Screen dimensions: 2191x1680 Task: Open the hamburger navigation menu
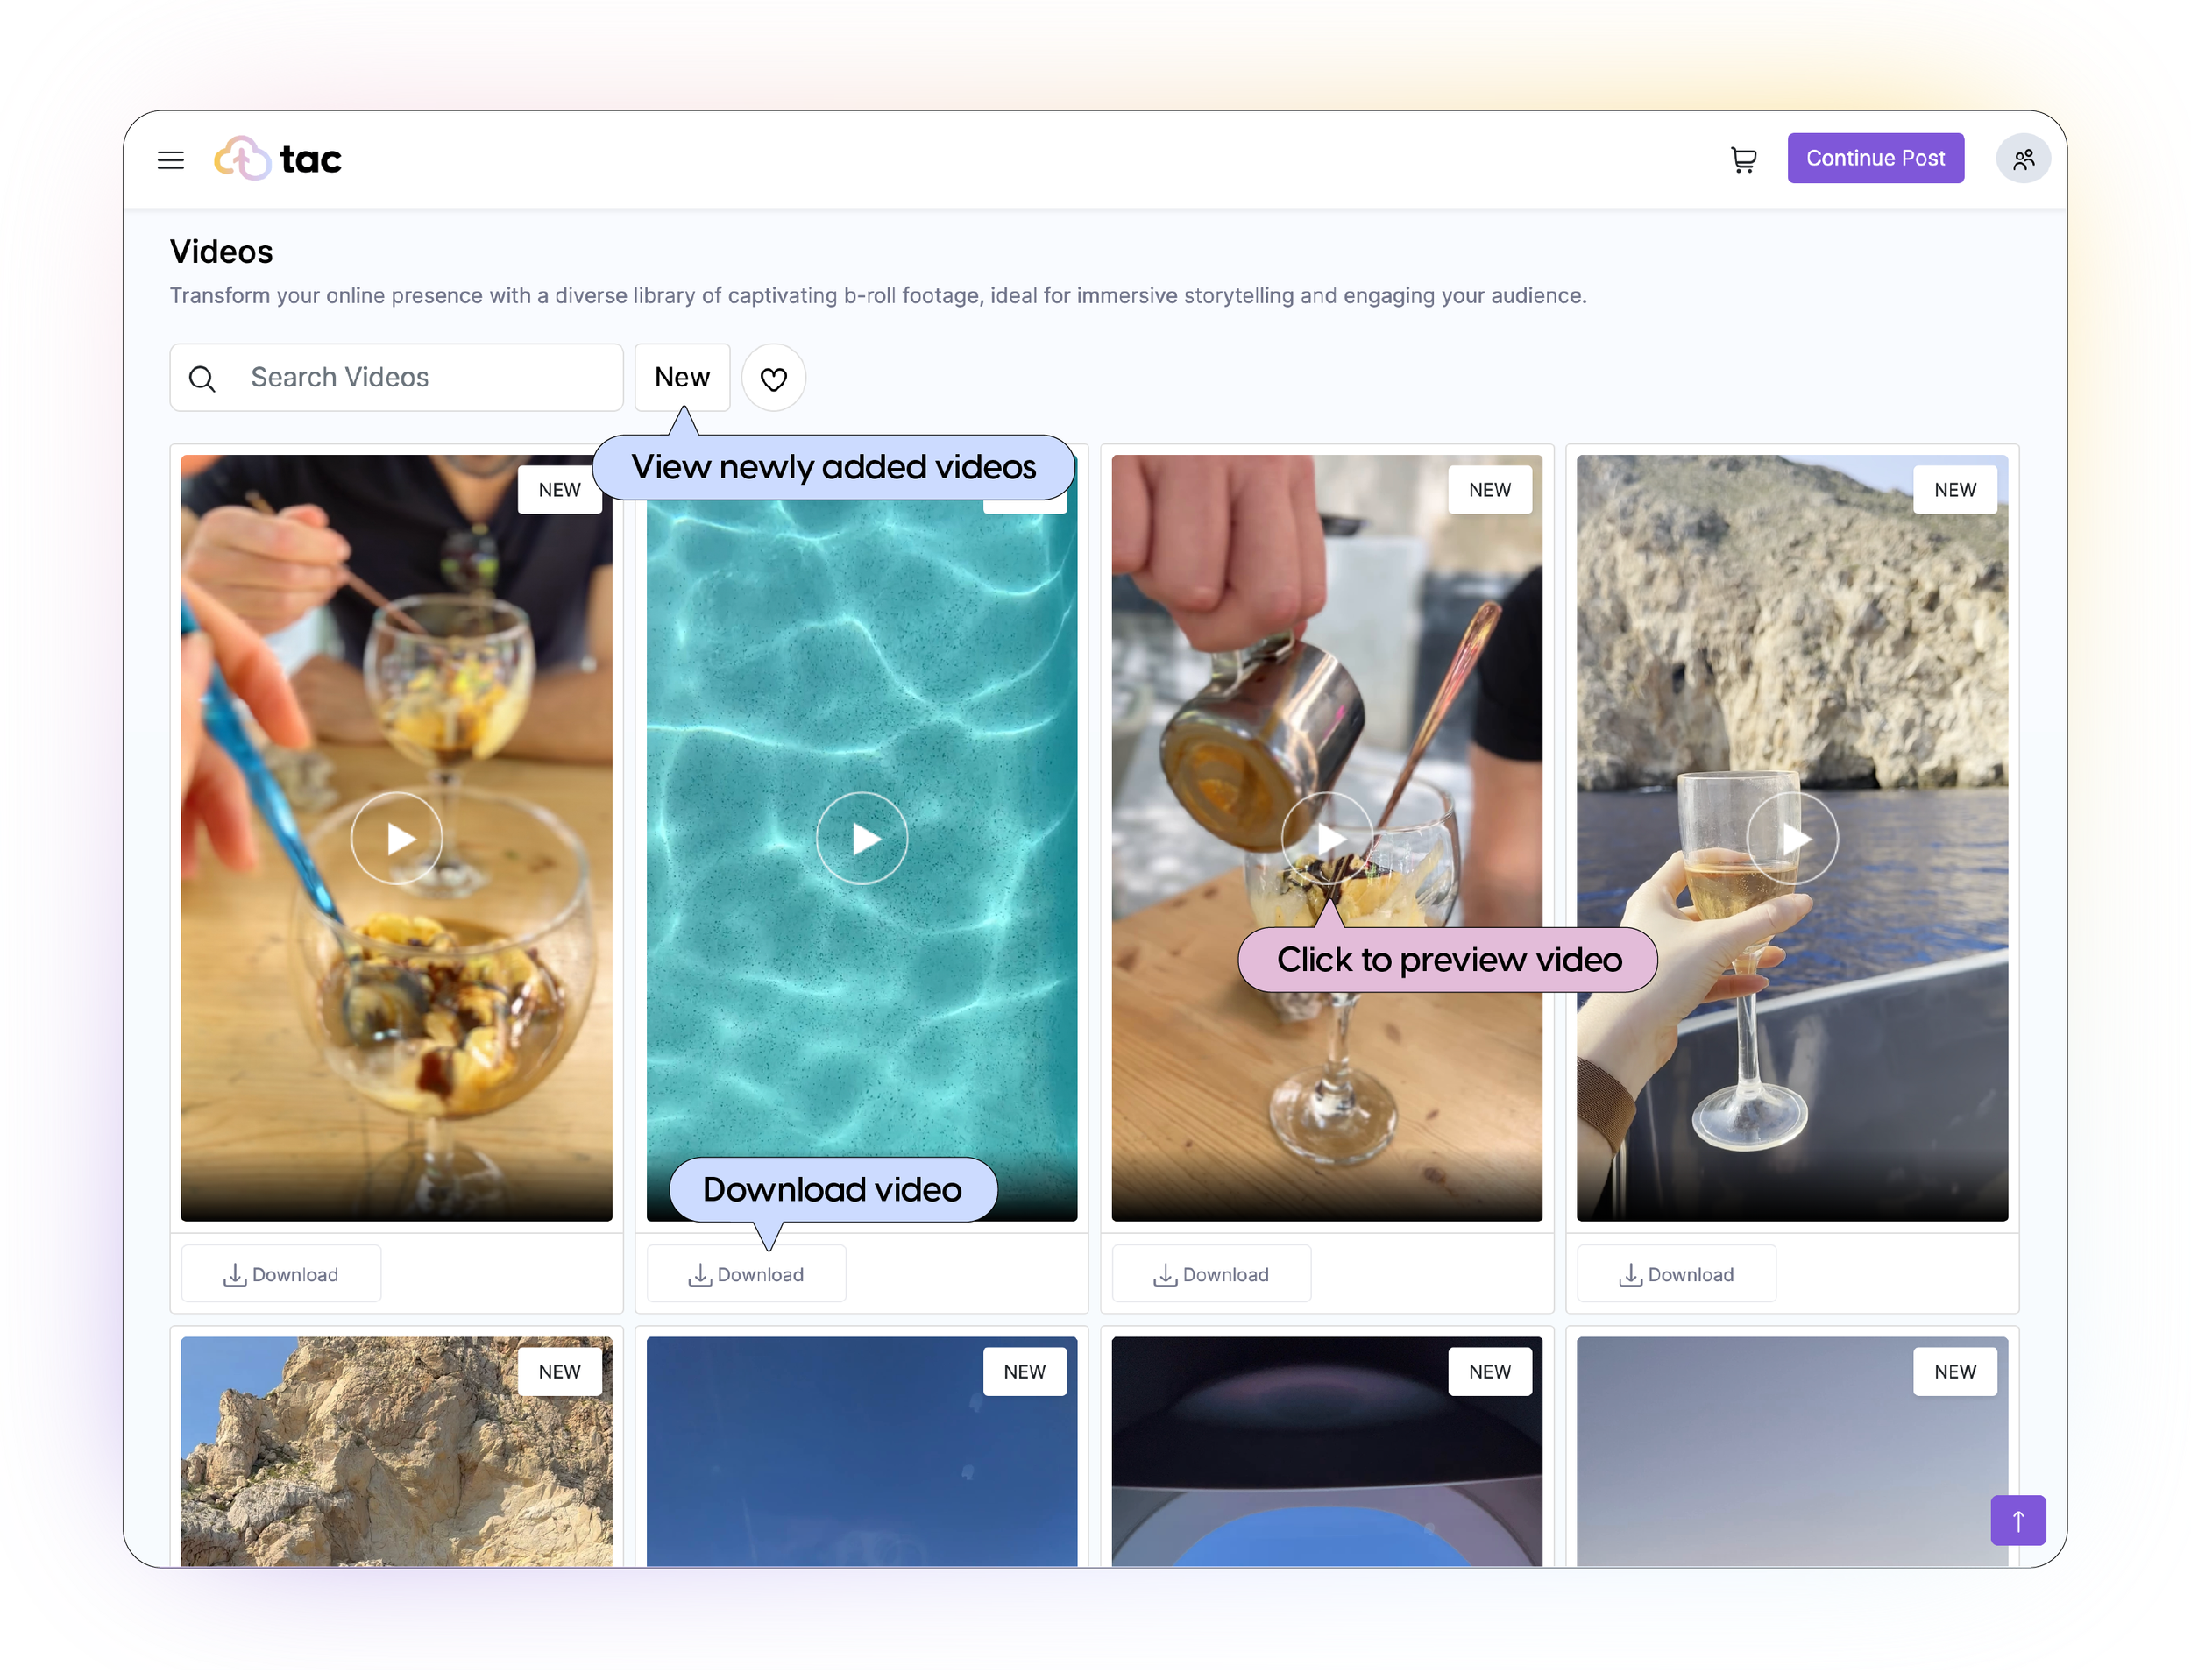[x=171, y=160]
